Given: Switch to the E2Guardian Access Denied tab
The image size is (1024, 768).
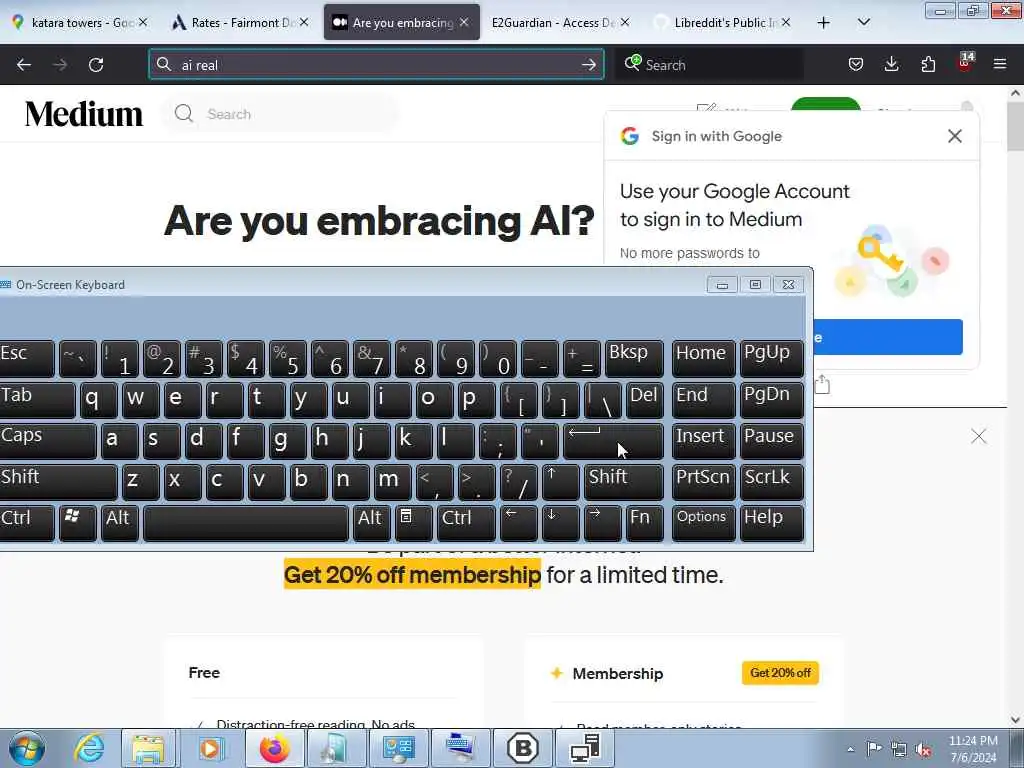Looking at the screenshot, I should pyautogui.click(x=560, y=22).
